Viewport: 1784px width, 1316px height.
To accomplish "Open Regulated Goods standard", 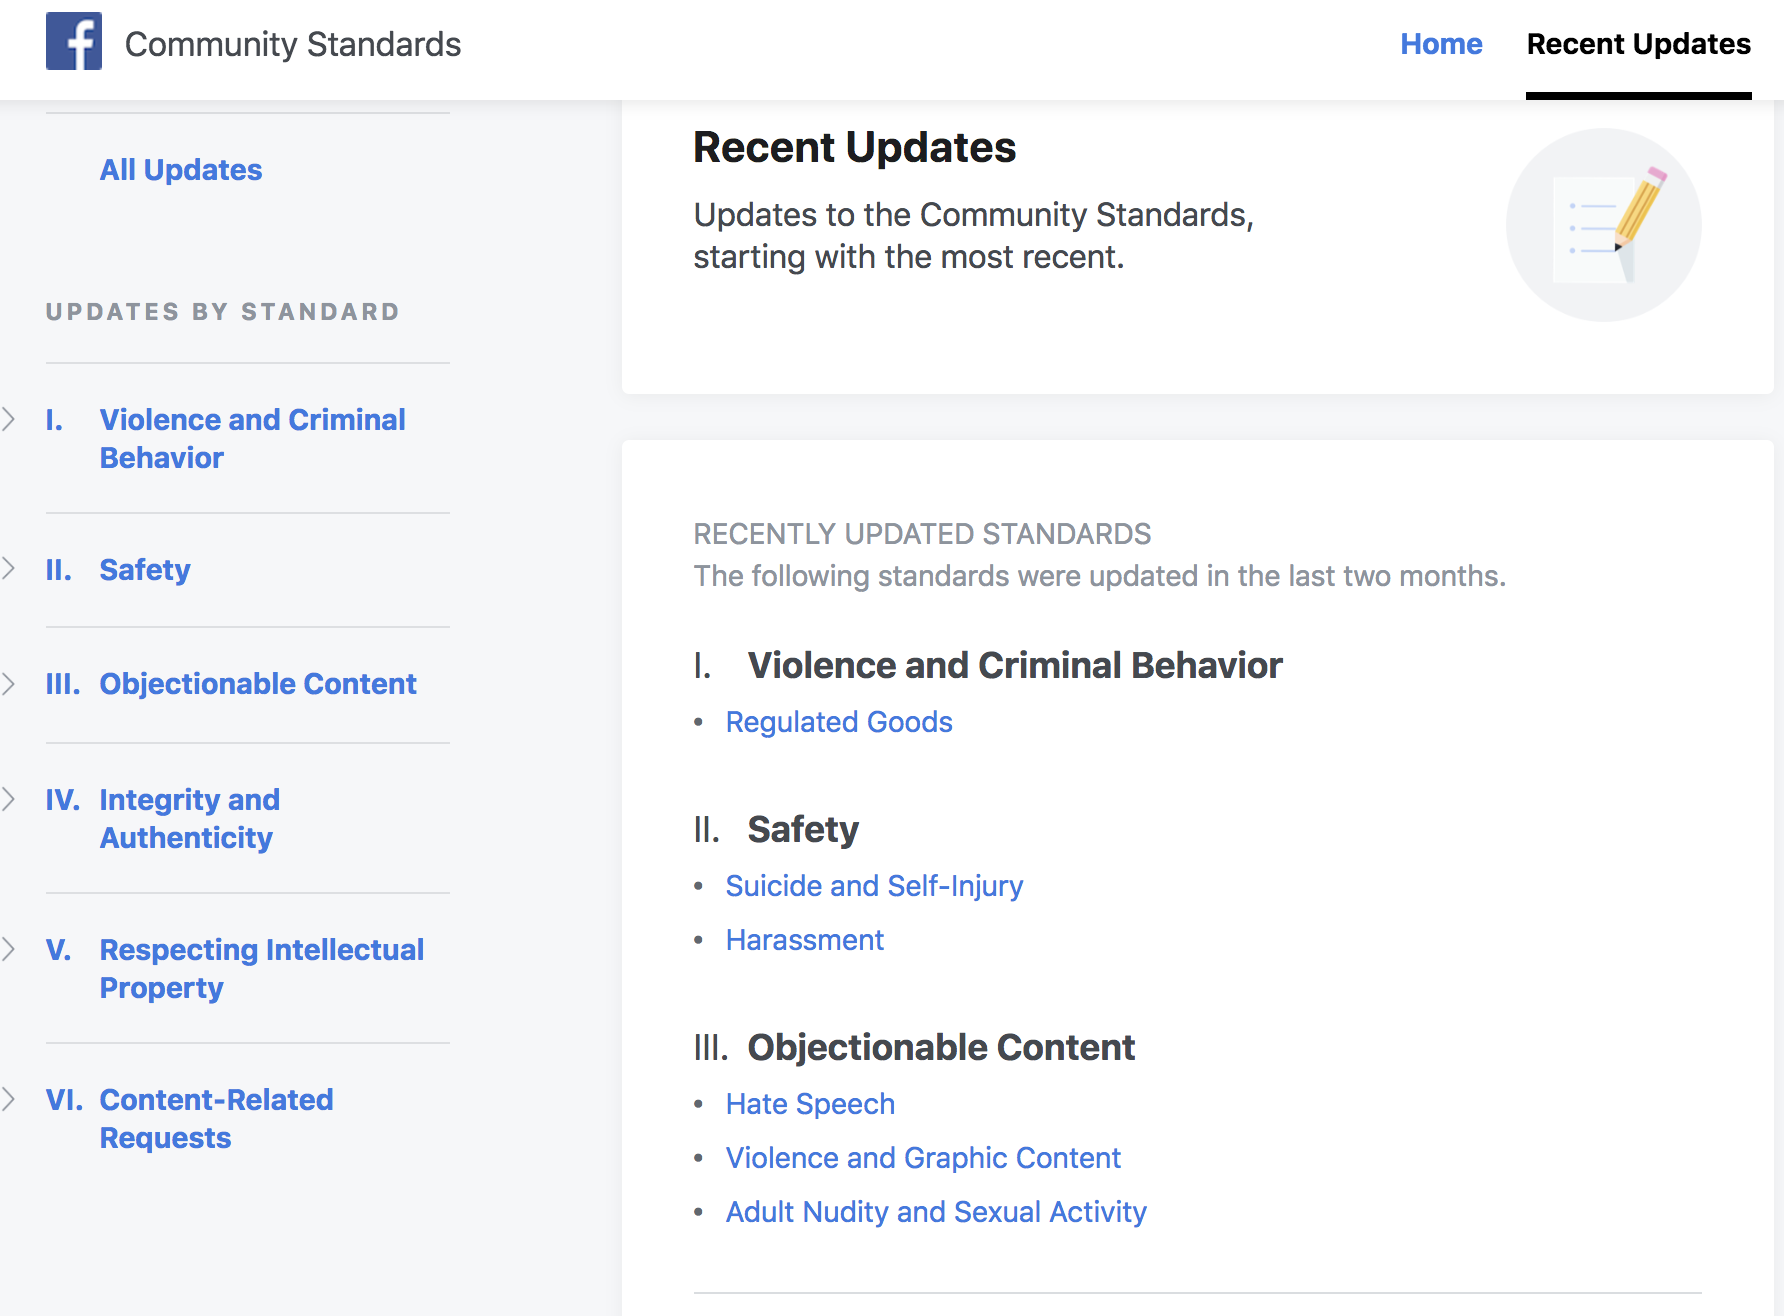I will [x=839, y=722].
